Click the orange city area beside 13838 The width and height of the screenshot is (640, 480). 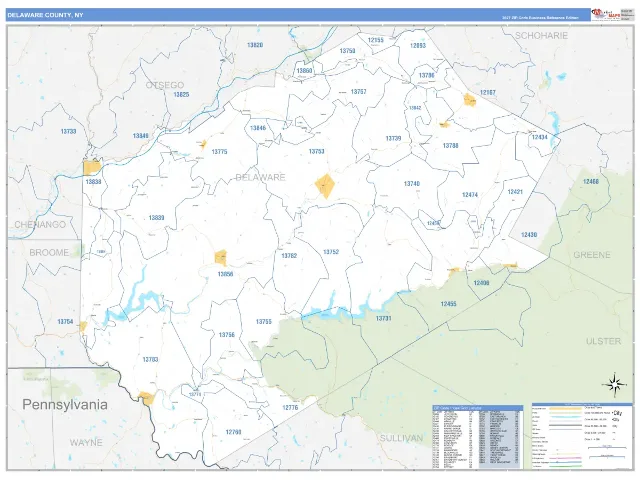(92, 168)
